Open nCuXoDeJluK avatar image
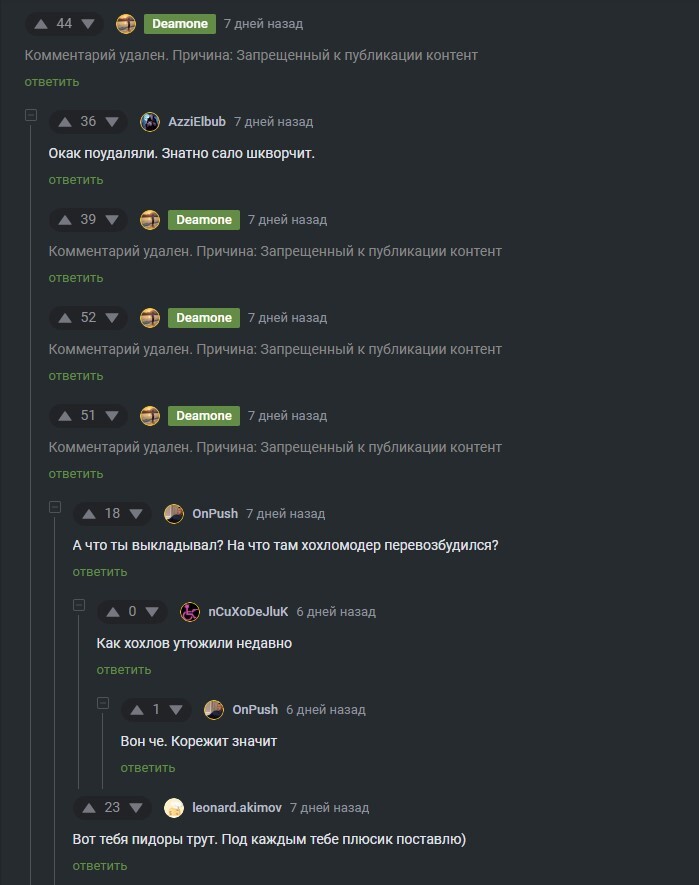The image size is (699, 885). coord(190,612)
